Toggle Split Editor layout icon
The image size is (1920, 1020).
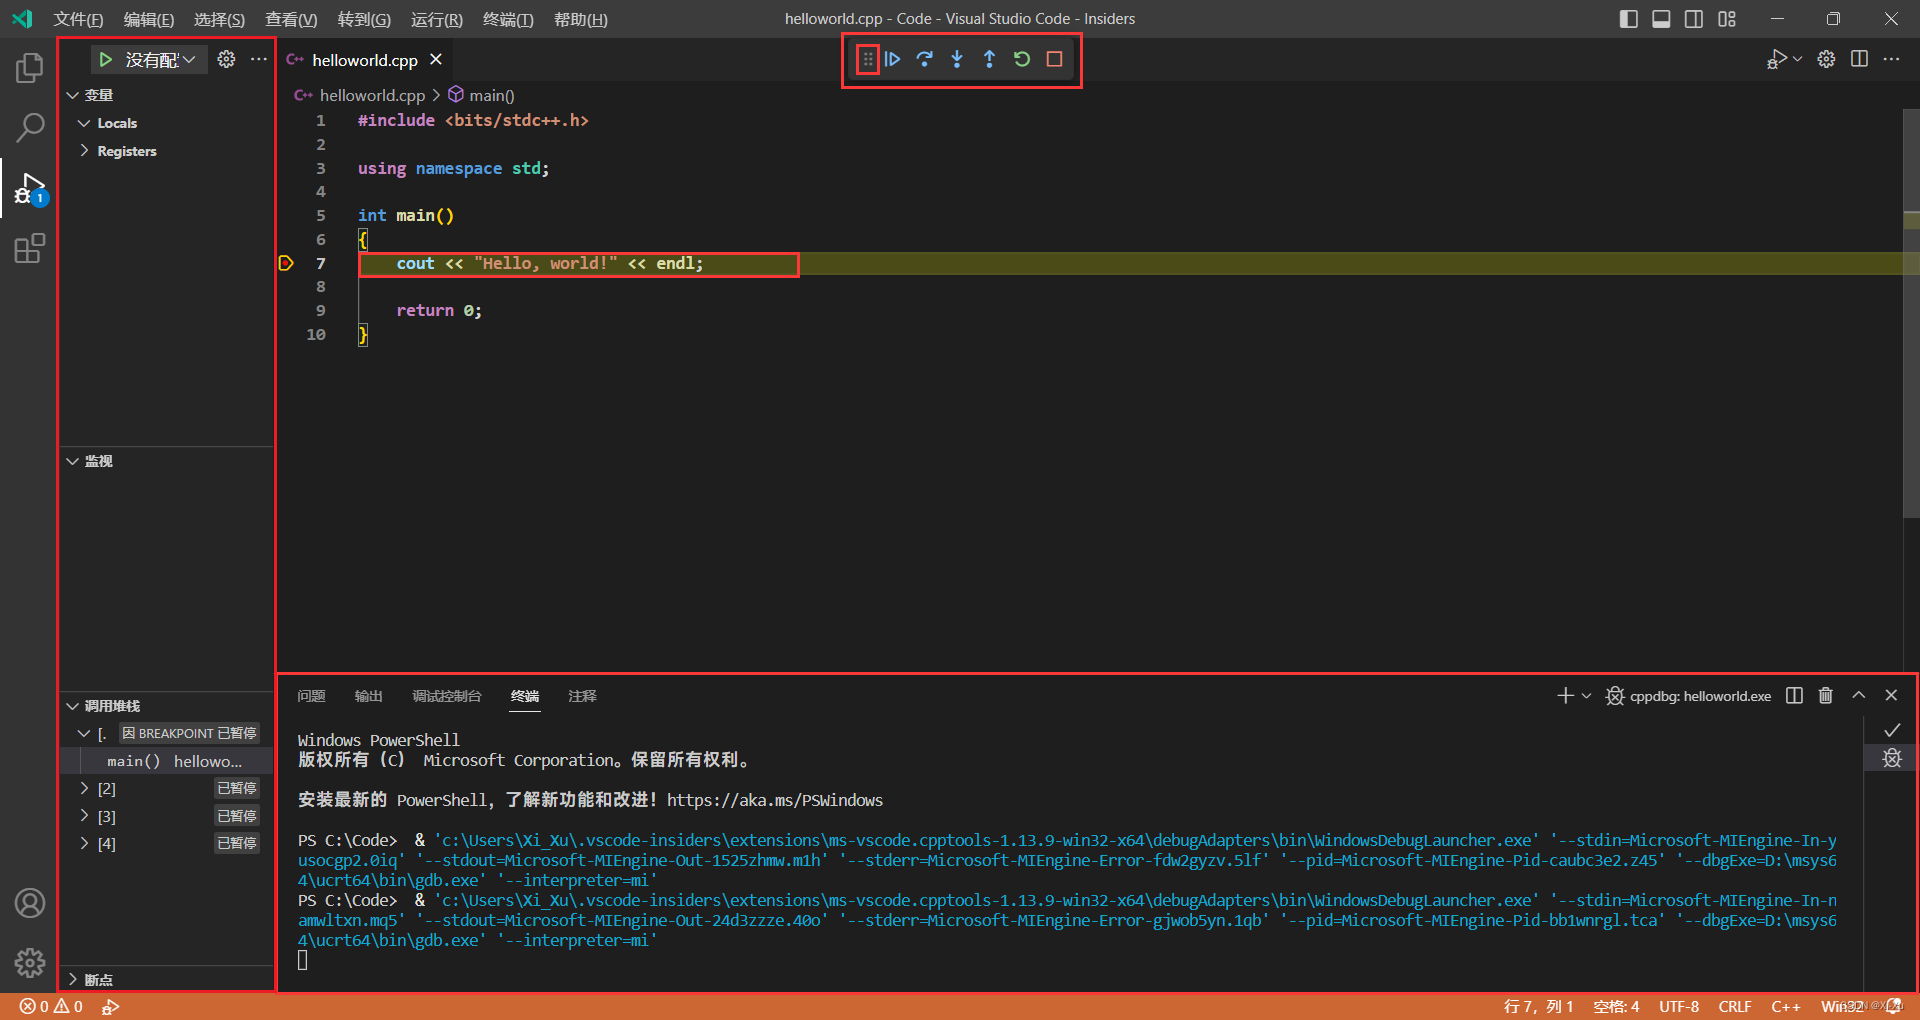point(1859,59)
